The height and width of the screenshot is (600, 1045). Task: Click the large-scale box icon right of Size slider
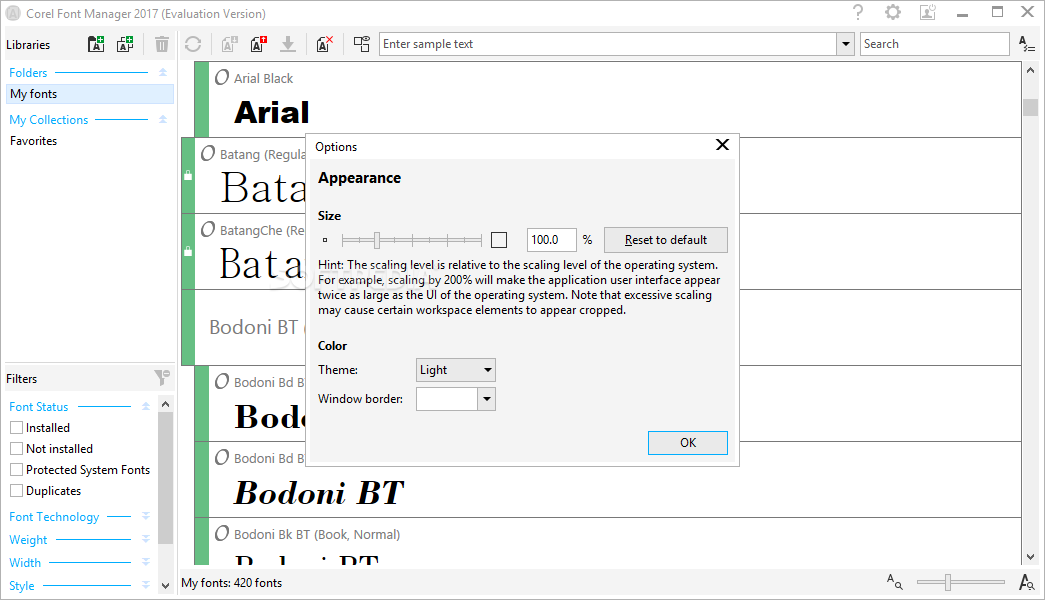coord(499,240)
